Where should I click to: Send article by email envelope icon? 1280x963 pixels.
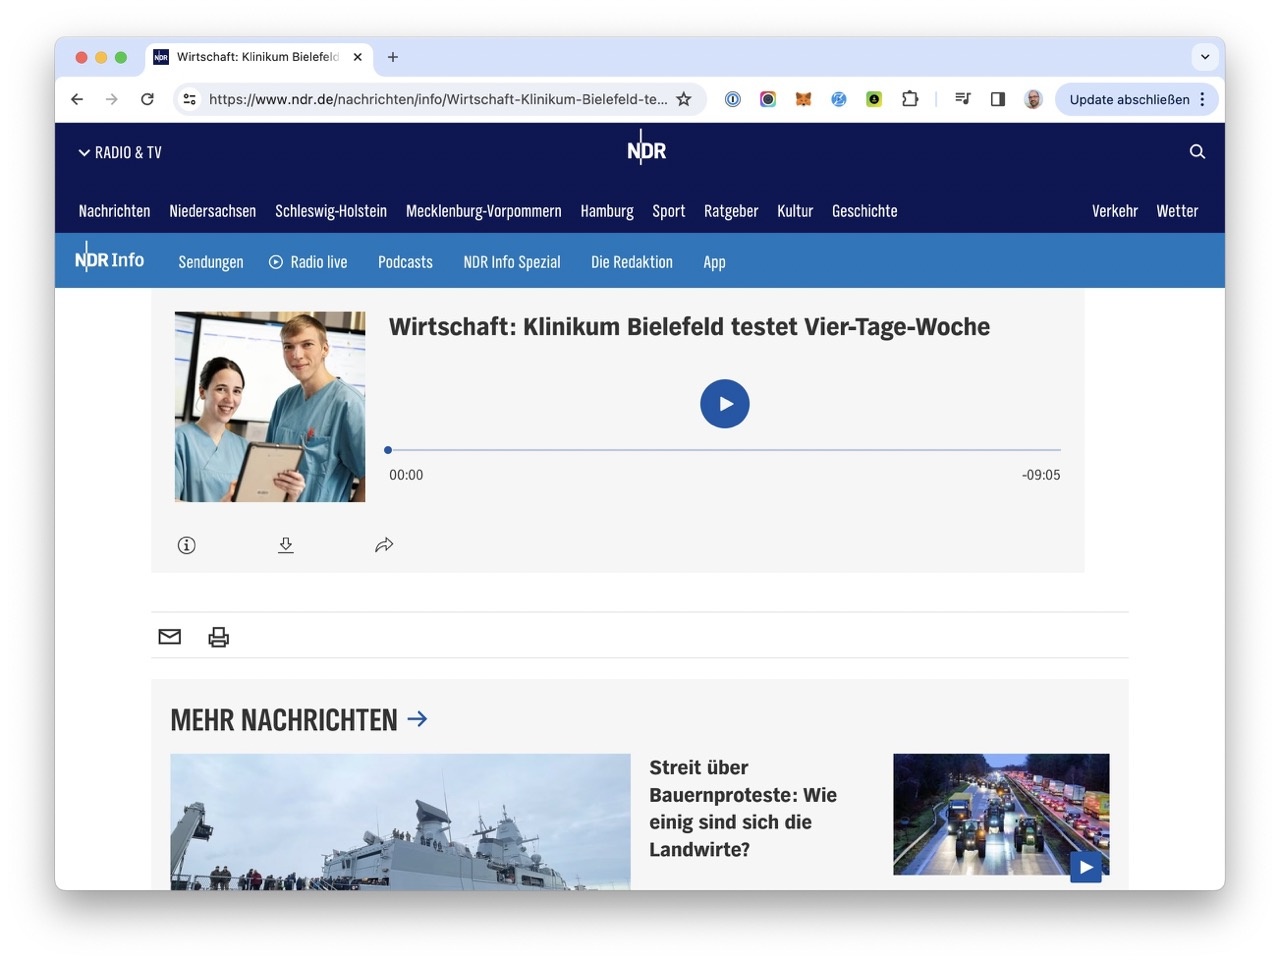[x=170, y=636]
